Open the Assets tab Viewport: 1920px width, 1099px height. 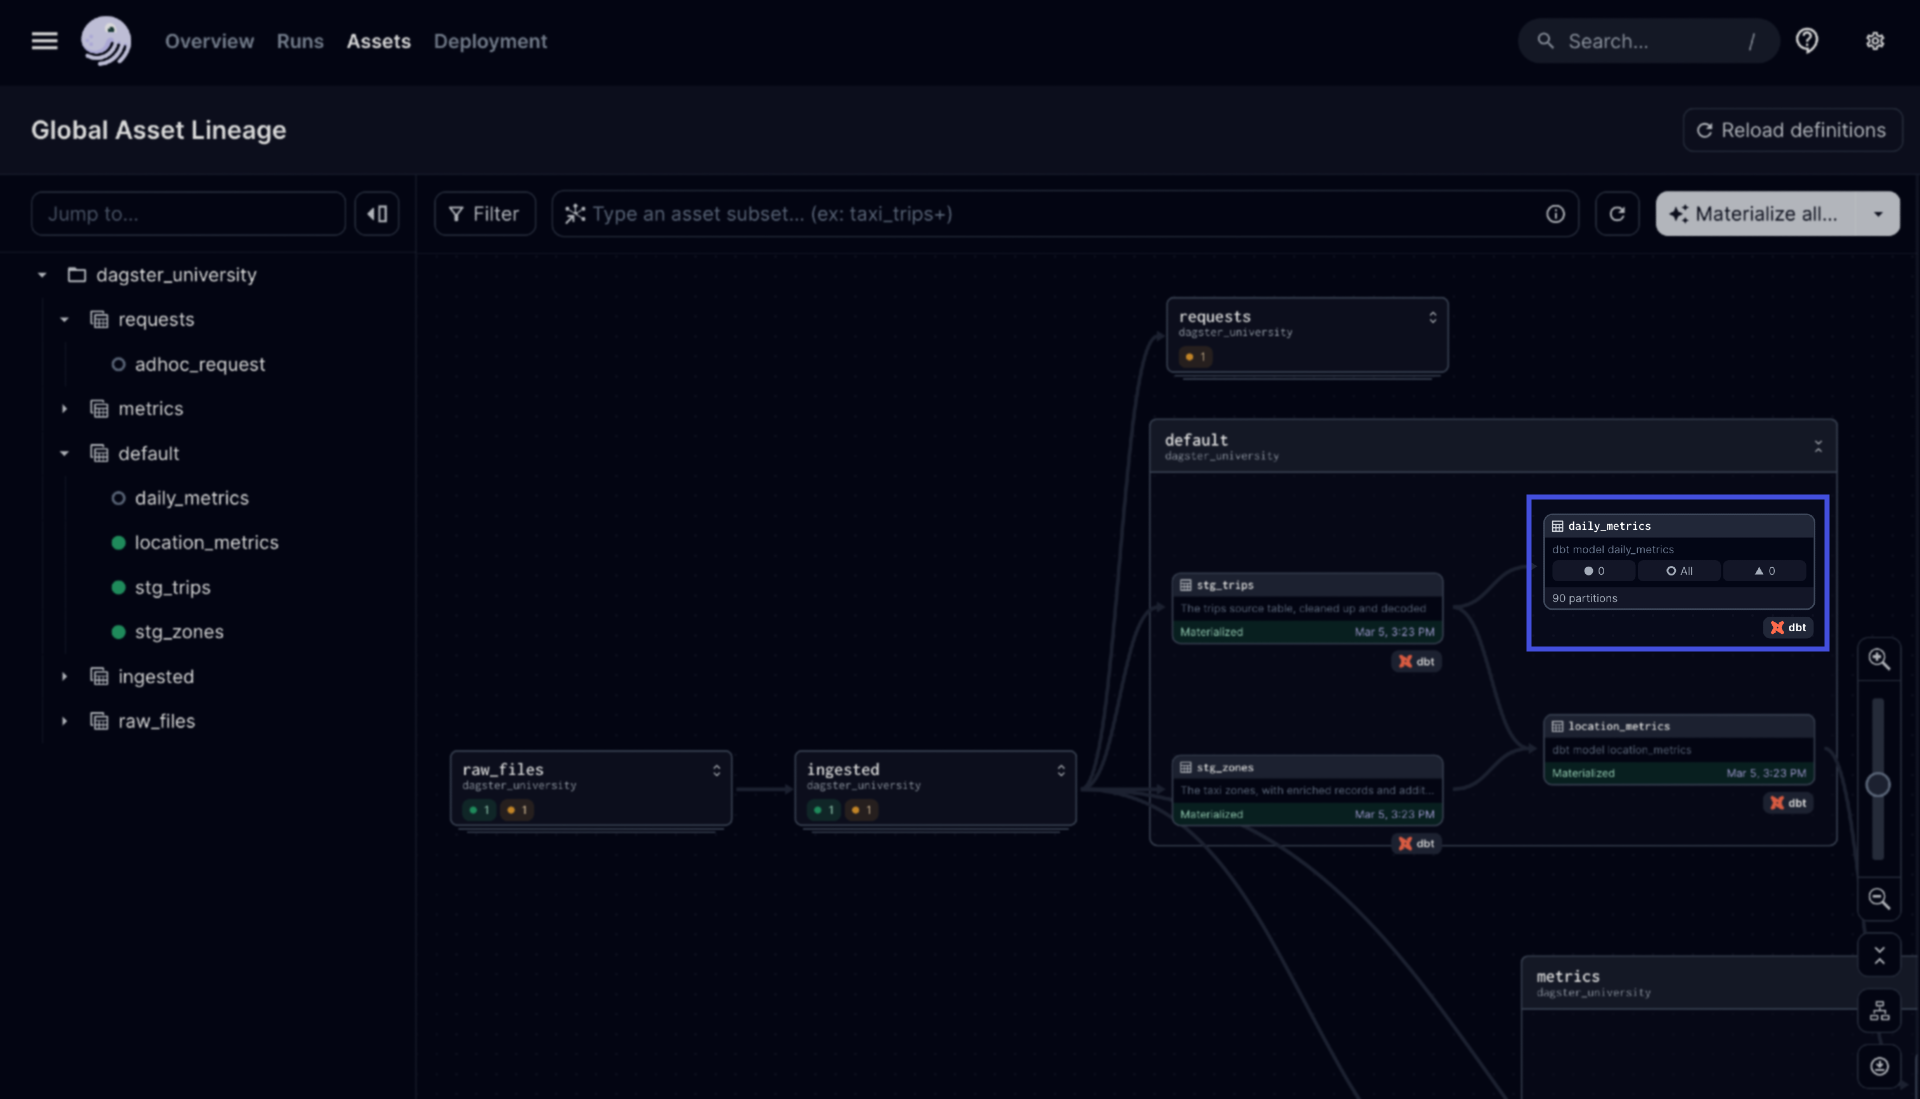click(x=378, y=41)
